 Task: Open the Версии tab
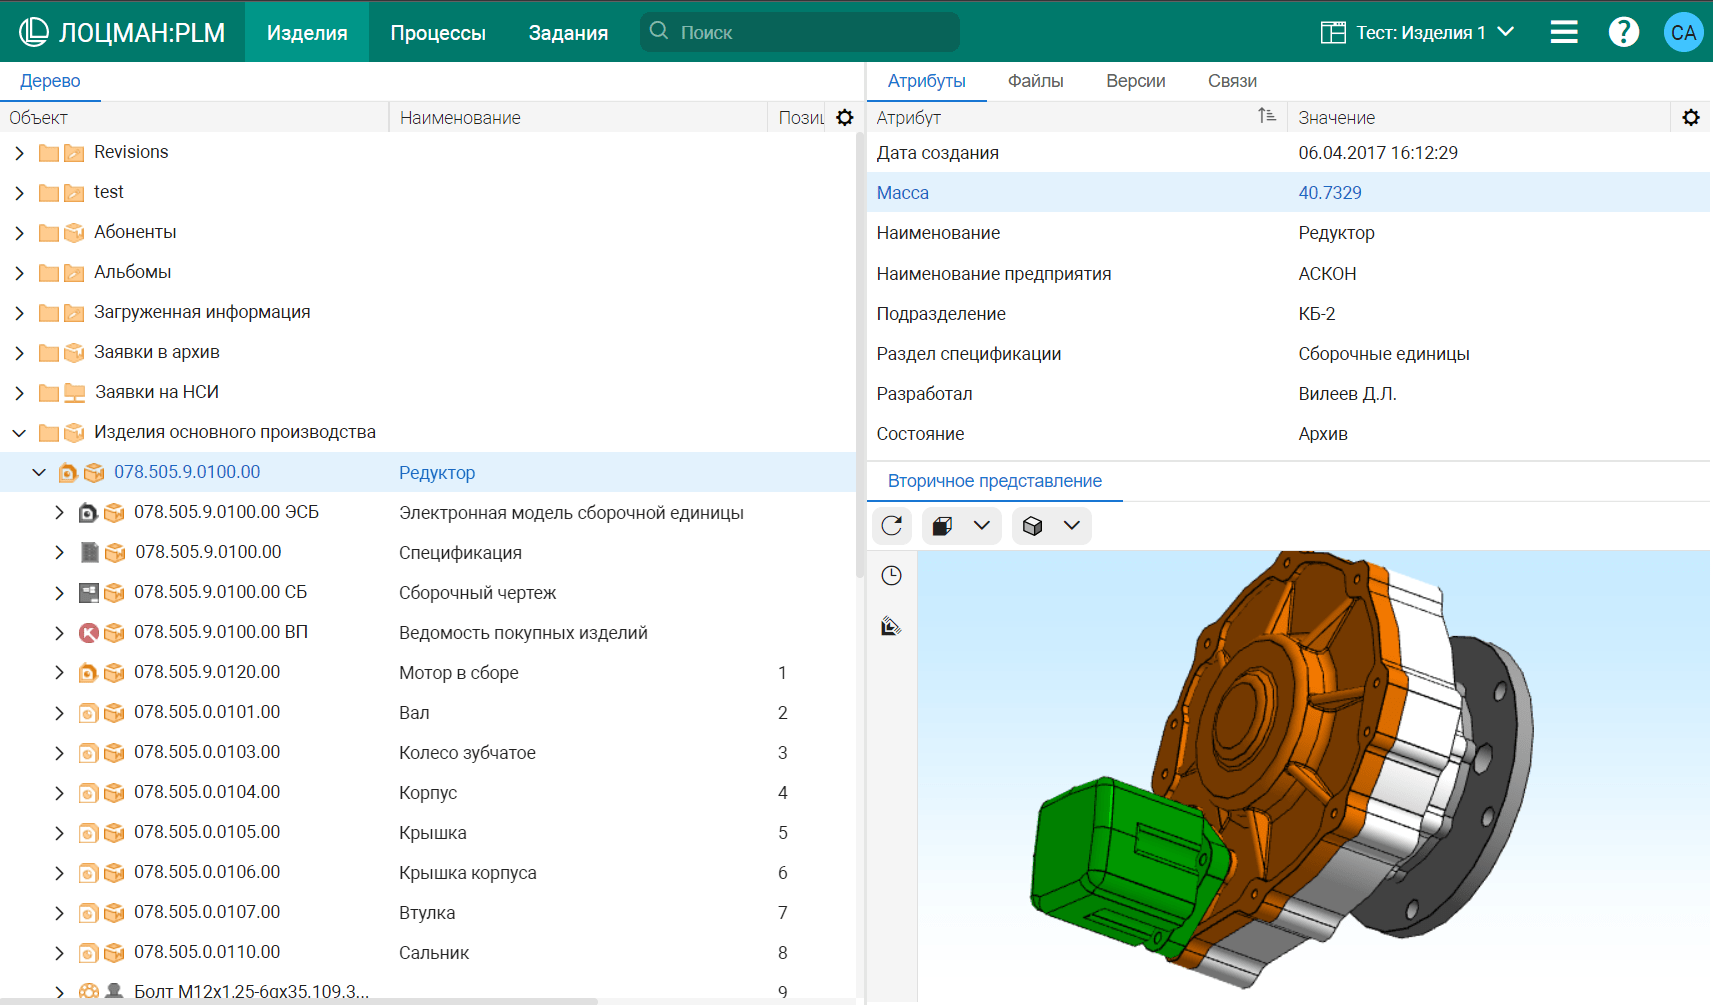(x=1136, y=81)
